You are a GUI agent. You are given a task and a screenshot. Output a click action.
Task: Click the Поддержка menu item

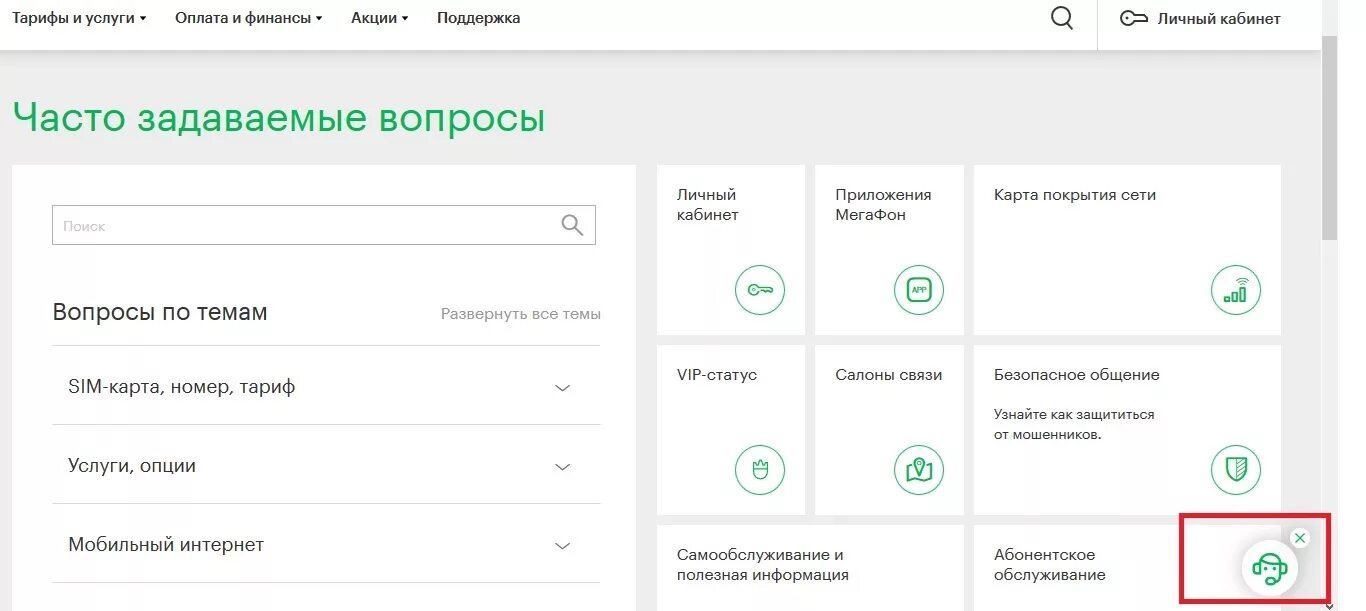tap(477, 17)
